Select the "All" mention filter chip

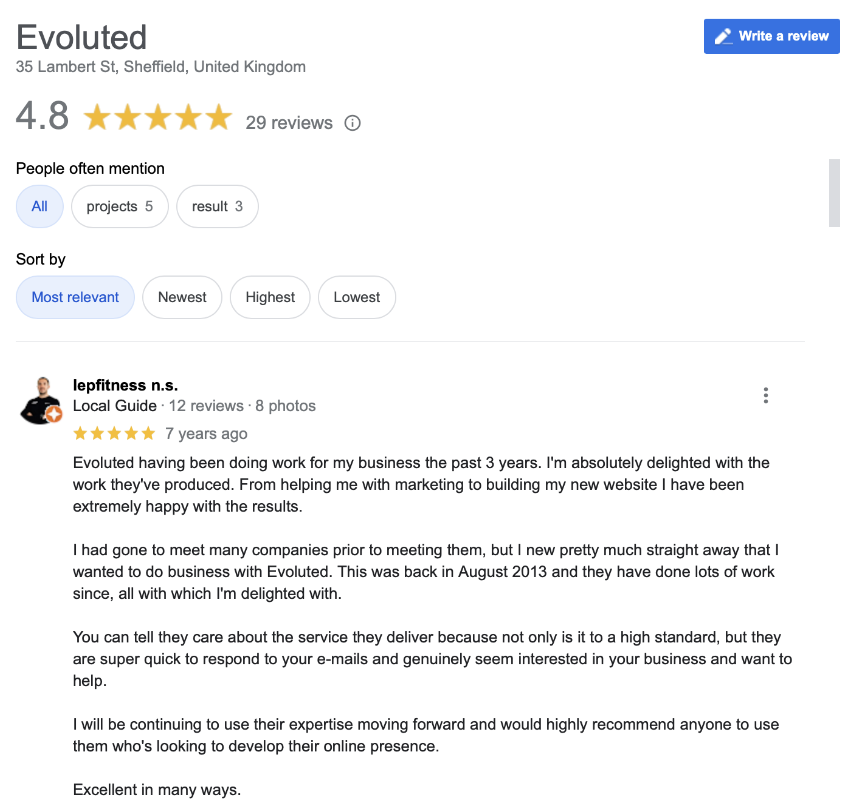(x=40, y=207)
